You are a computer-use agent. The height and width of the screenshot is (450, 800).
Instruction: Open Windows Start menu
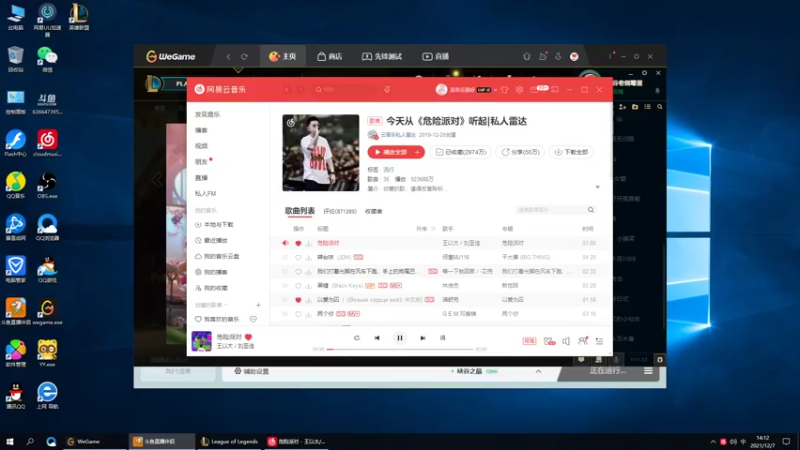point(9,441)
